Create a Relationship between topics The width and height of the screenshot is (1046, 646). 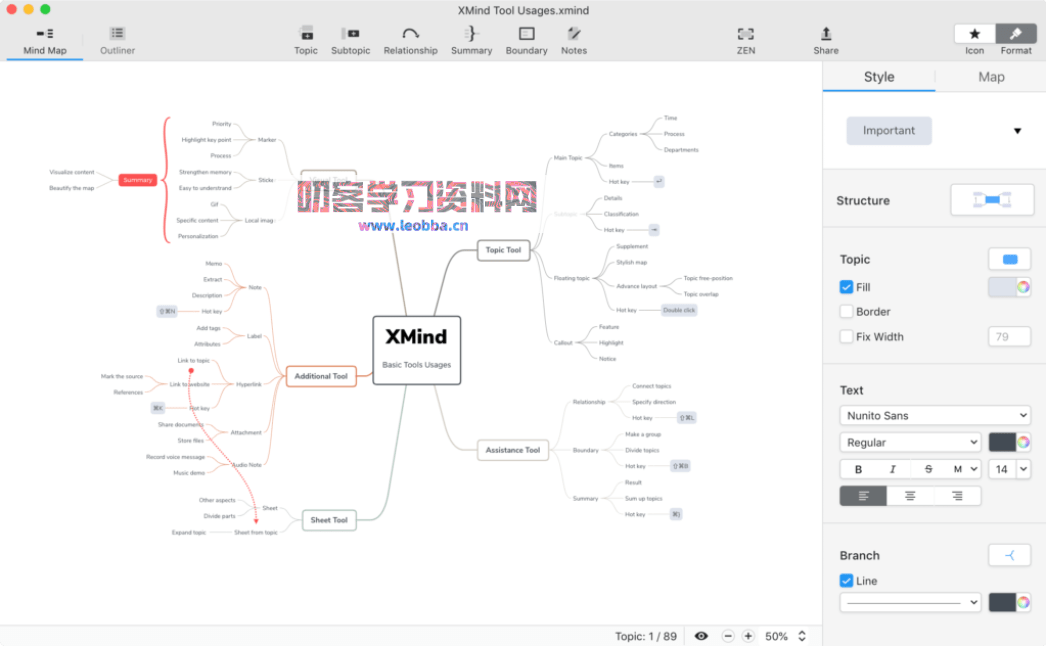click(x=410, y=37)
